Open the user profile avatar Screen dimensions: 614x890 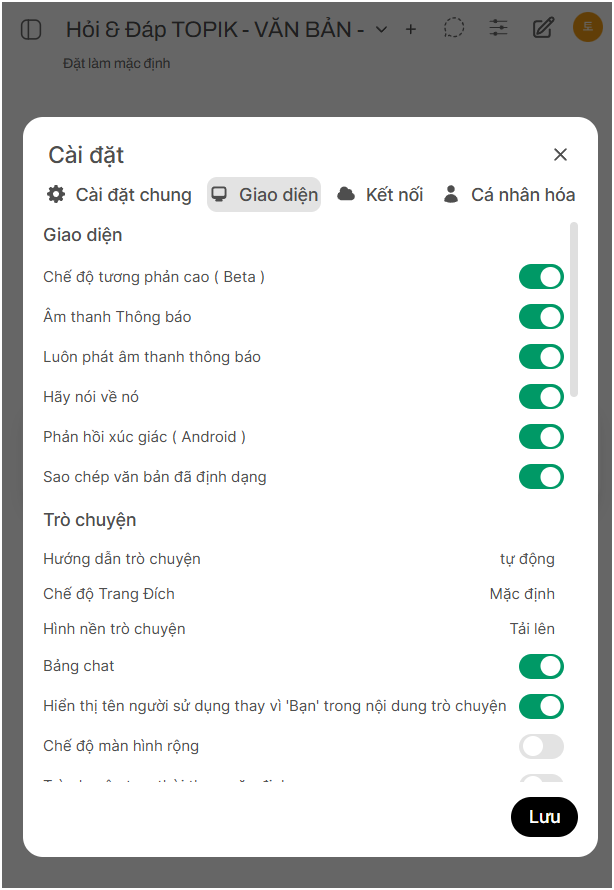pos(587,28)
